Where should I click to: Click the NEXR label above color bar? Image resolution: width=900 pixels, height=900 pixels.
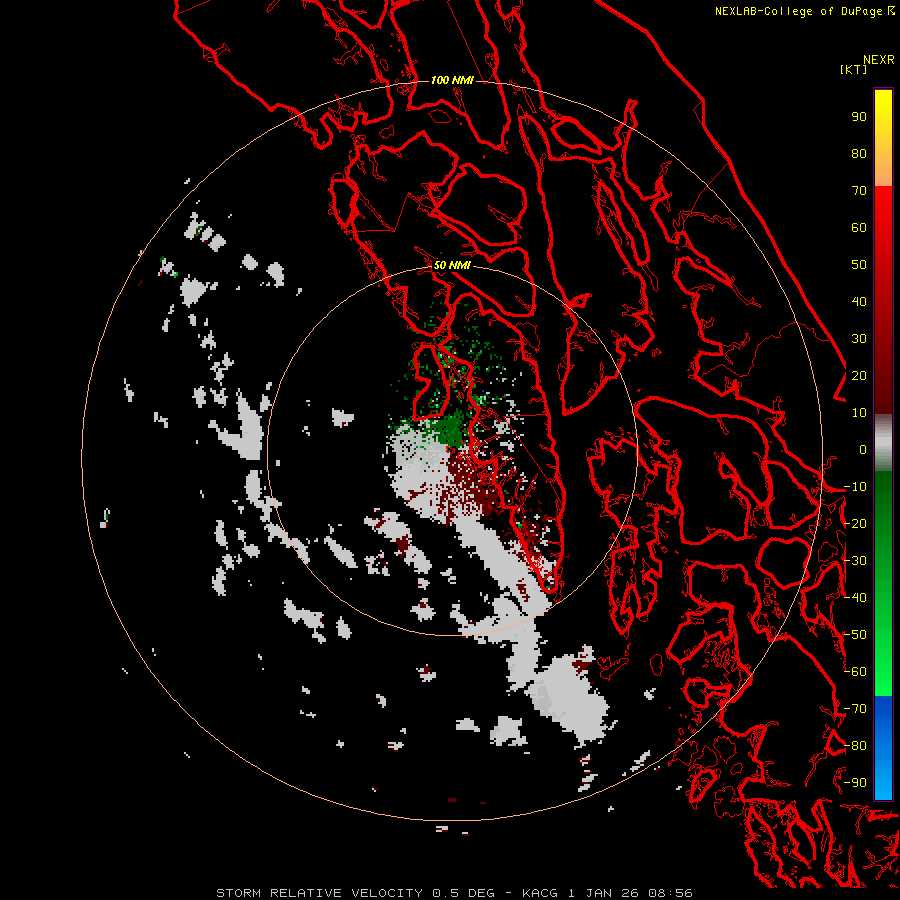pos(879,59)
